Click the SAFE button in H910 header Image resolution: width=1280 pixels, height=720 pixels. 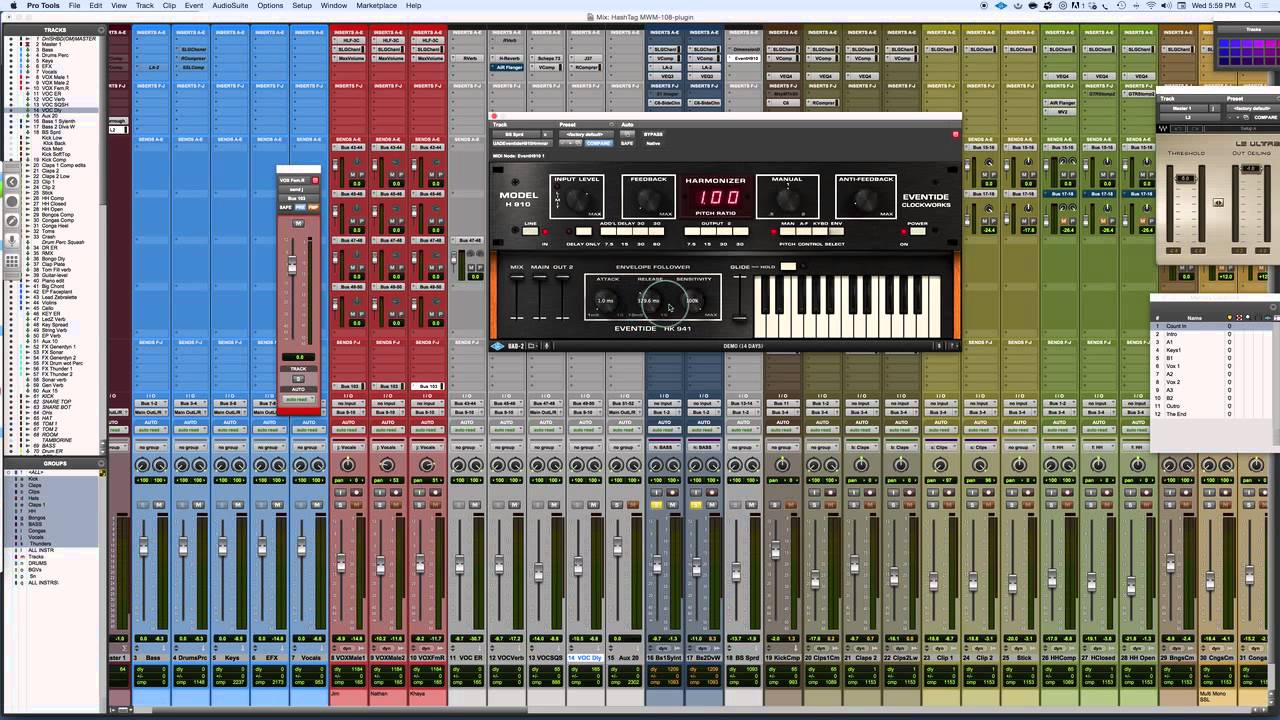point(627,143)
